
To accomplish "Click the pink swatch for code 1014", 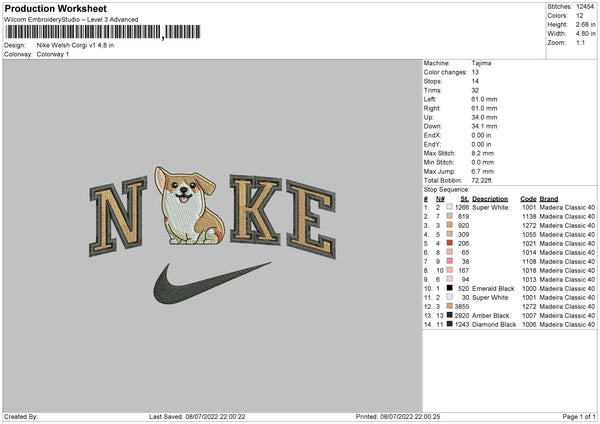I will 450,252.
